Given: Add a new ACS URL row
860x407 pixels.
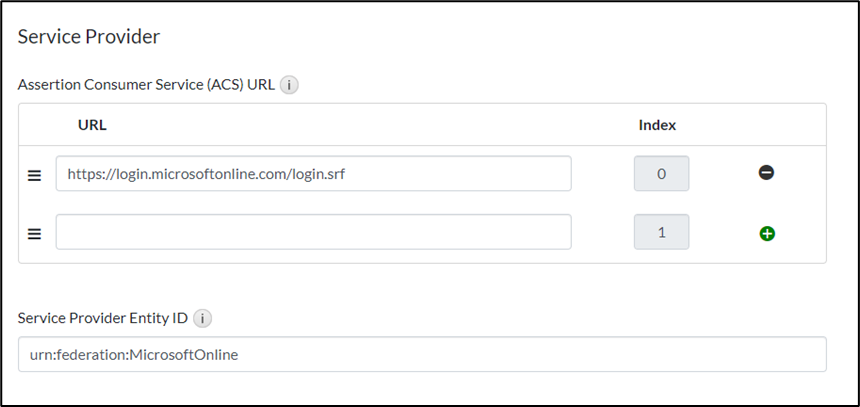Looking at the screenshot, I should click(766, 233).
